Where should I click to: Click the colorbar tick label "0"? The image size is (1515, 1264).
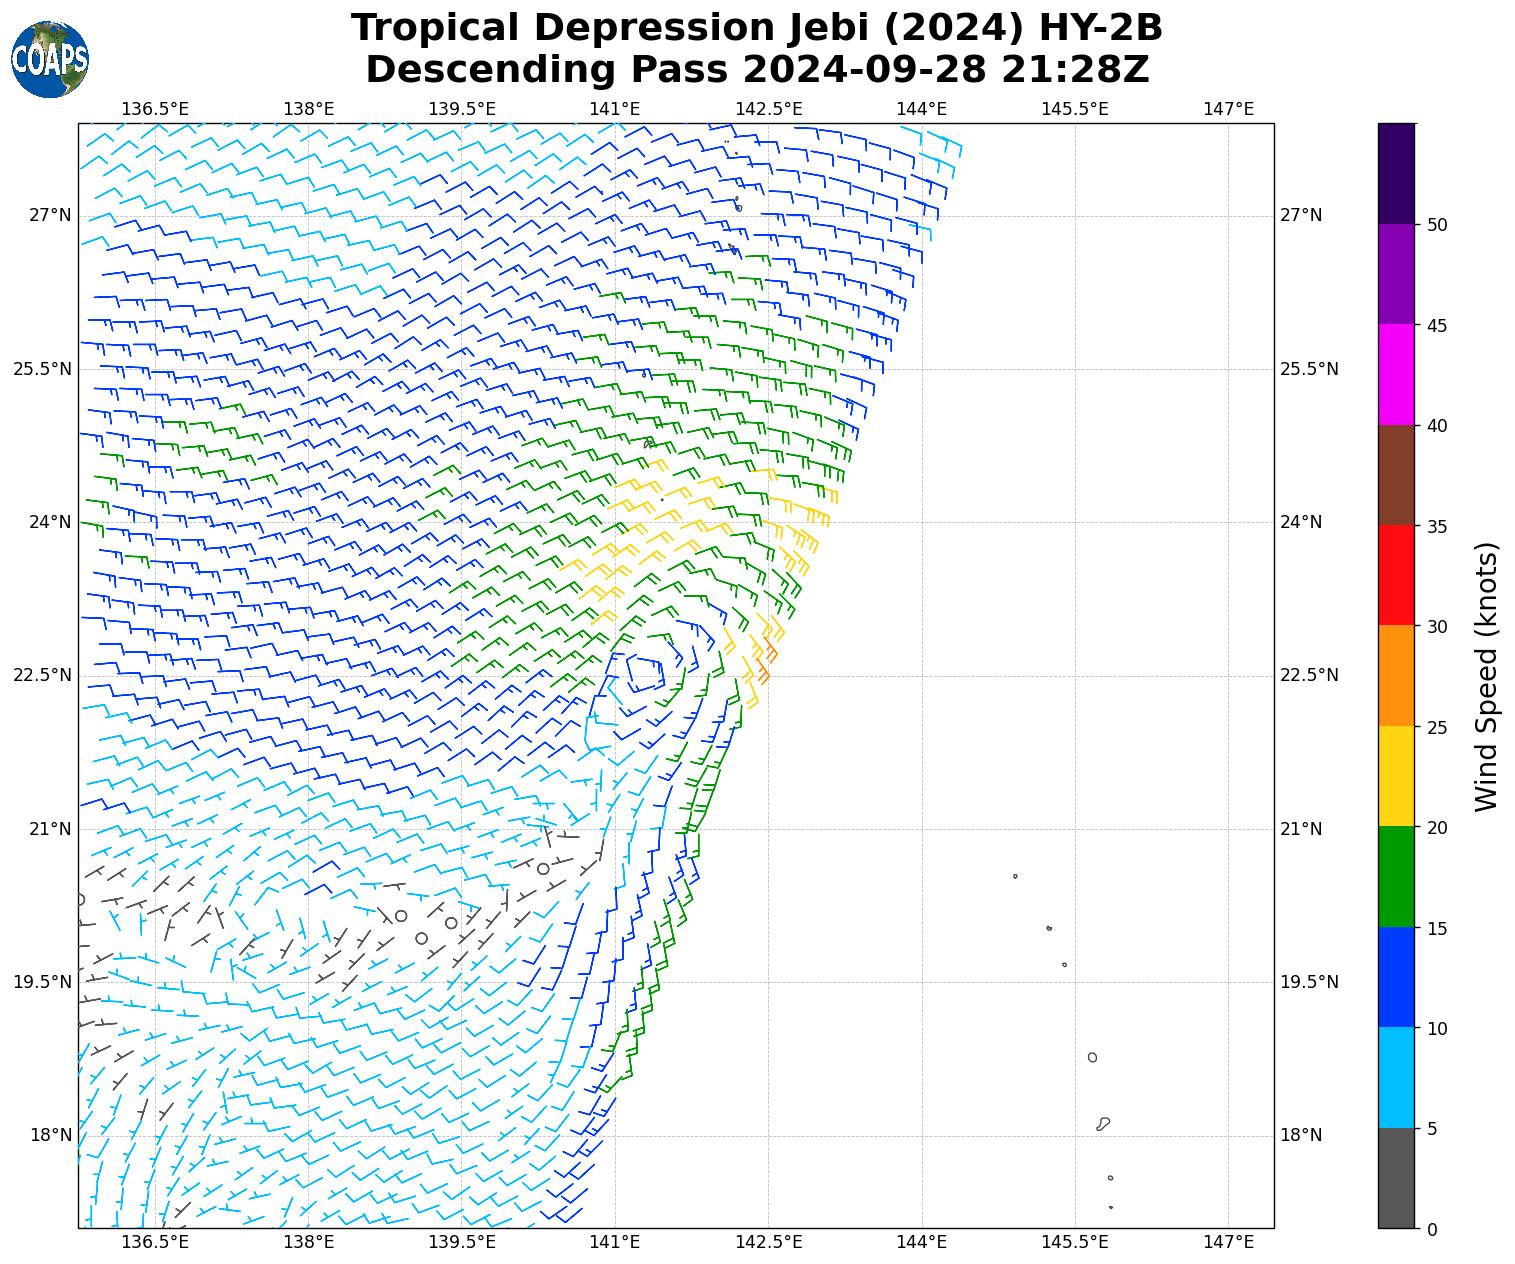(1432, 1230)
